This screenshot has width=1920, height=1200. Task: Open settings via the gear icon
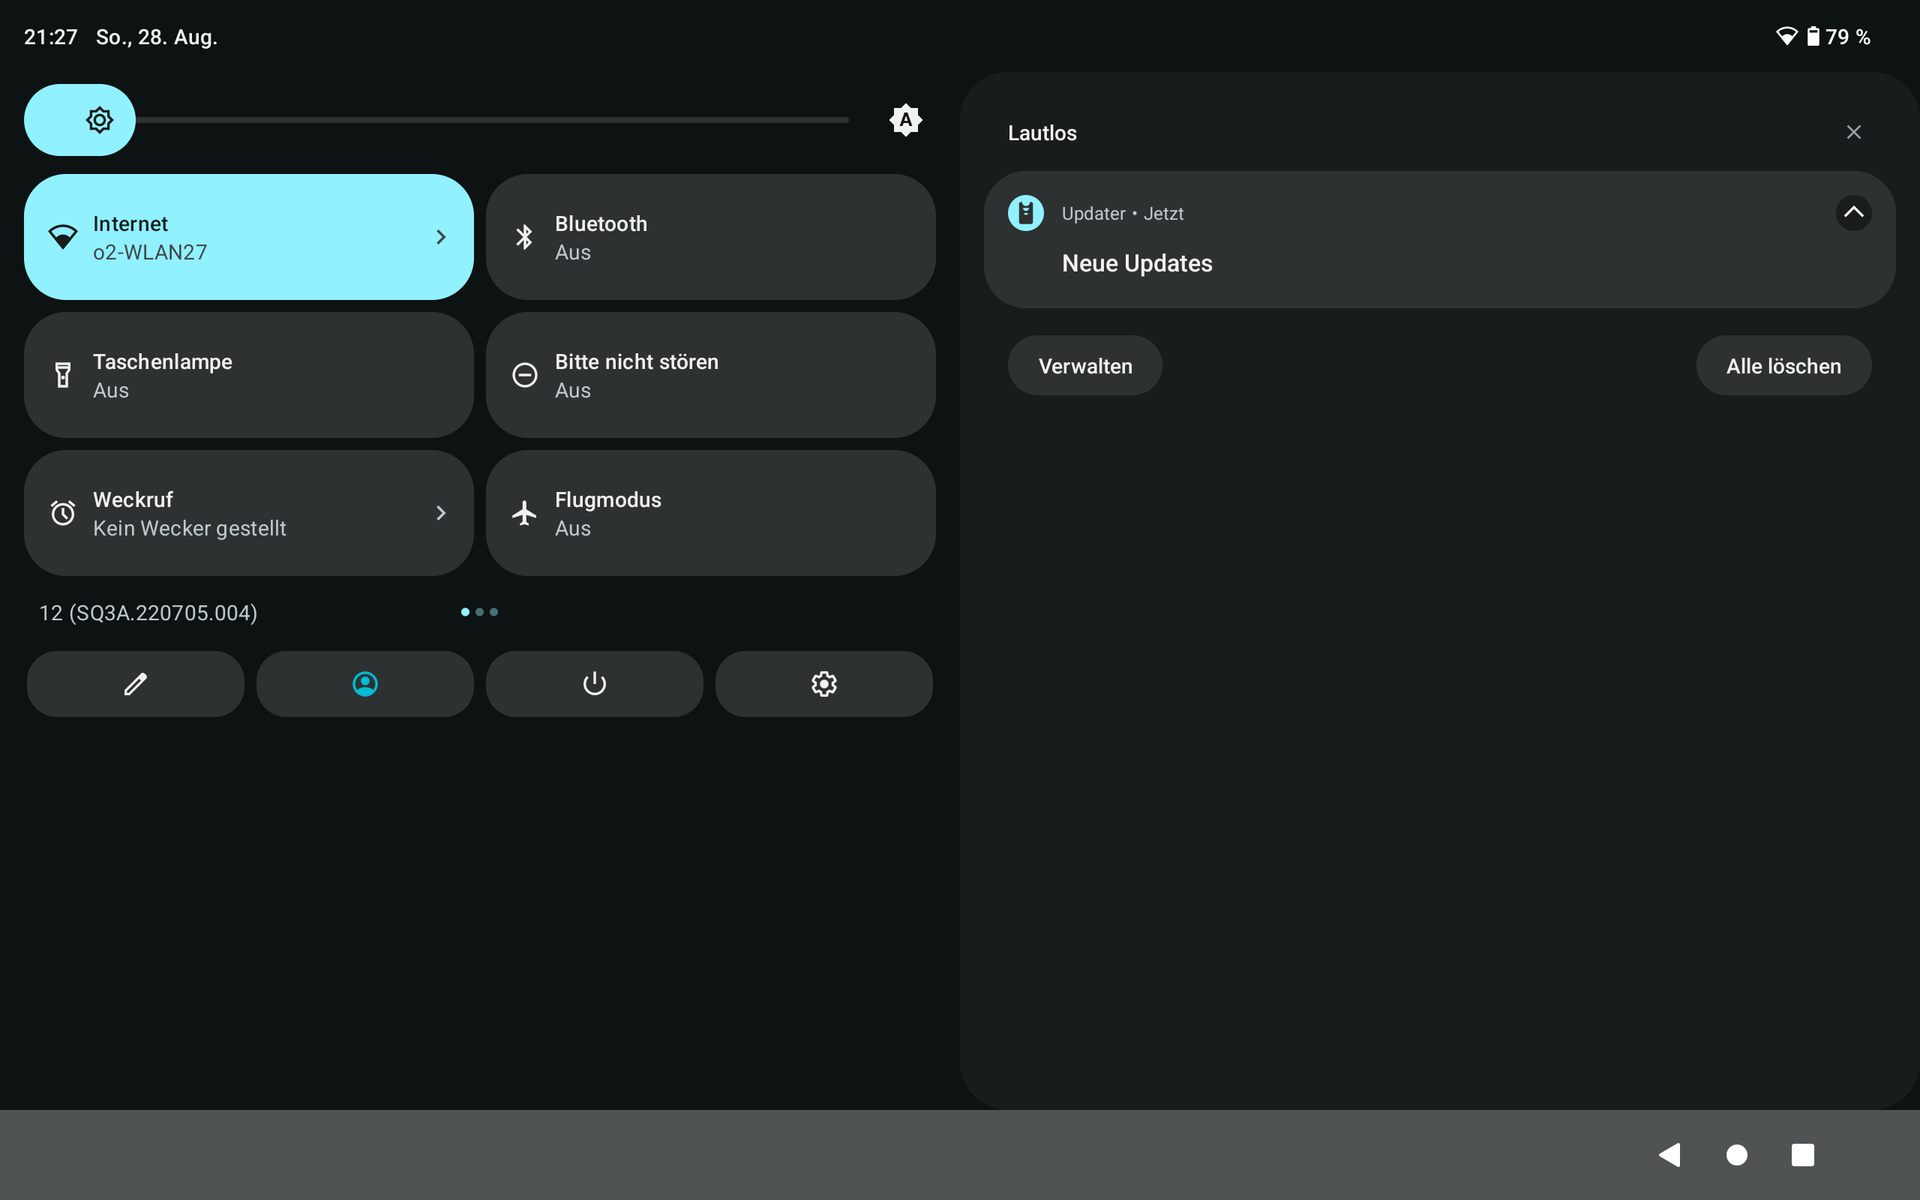coord(823,684)
